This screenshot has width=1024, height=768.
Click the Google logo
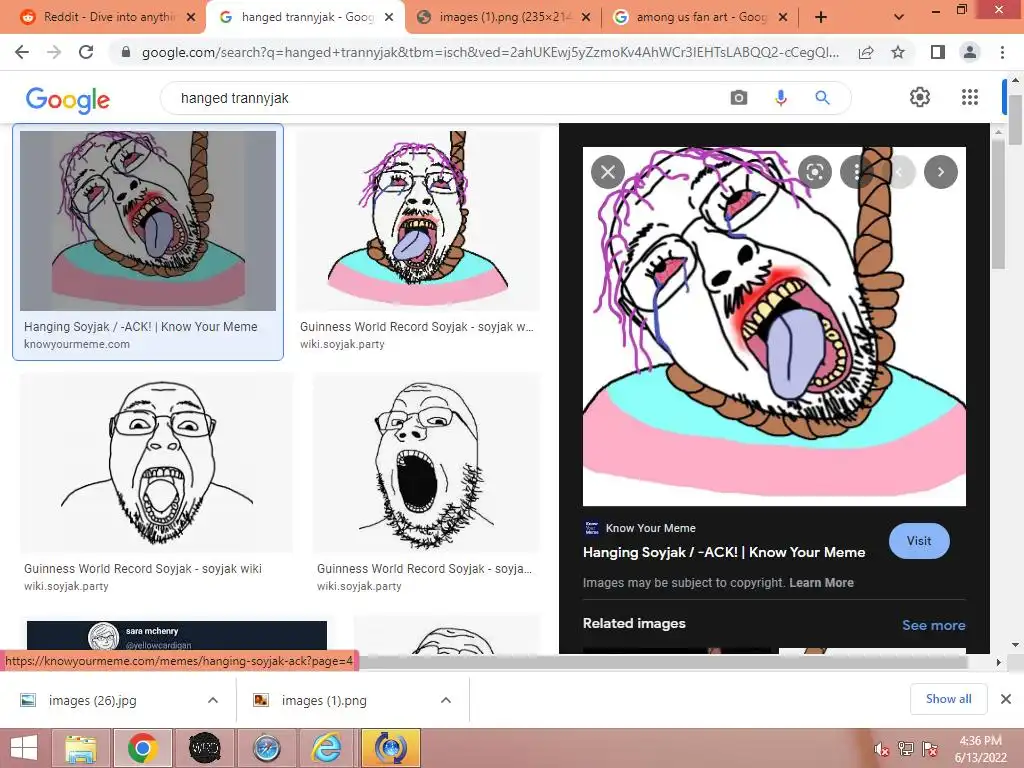pyautogui.click(x=68, y=100)
